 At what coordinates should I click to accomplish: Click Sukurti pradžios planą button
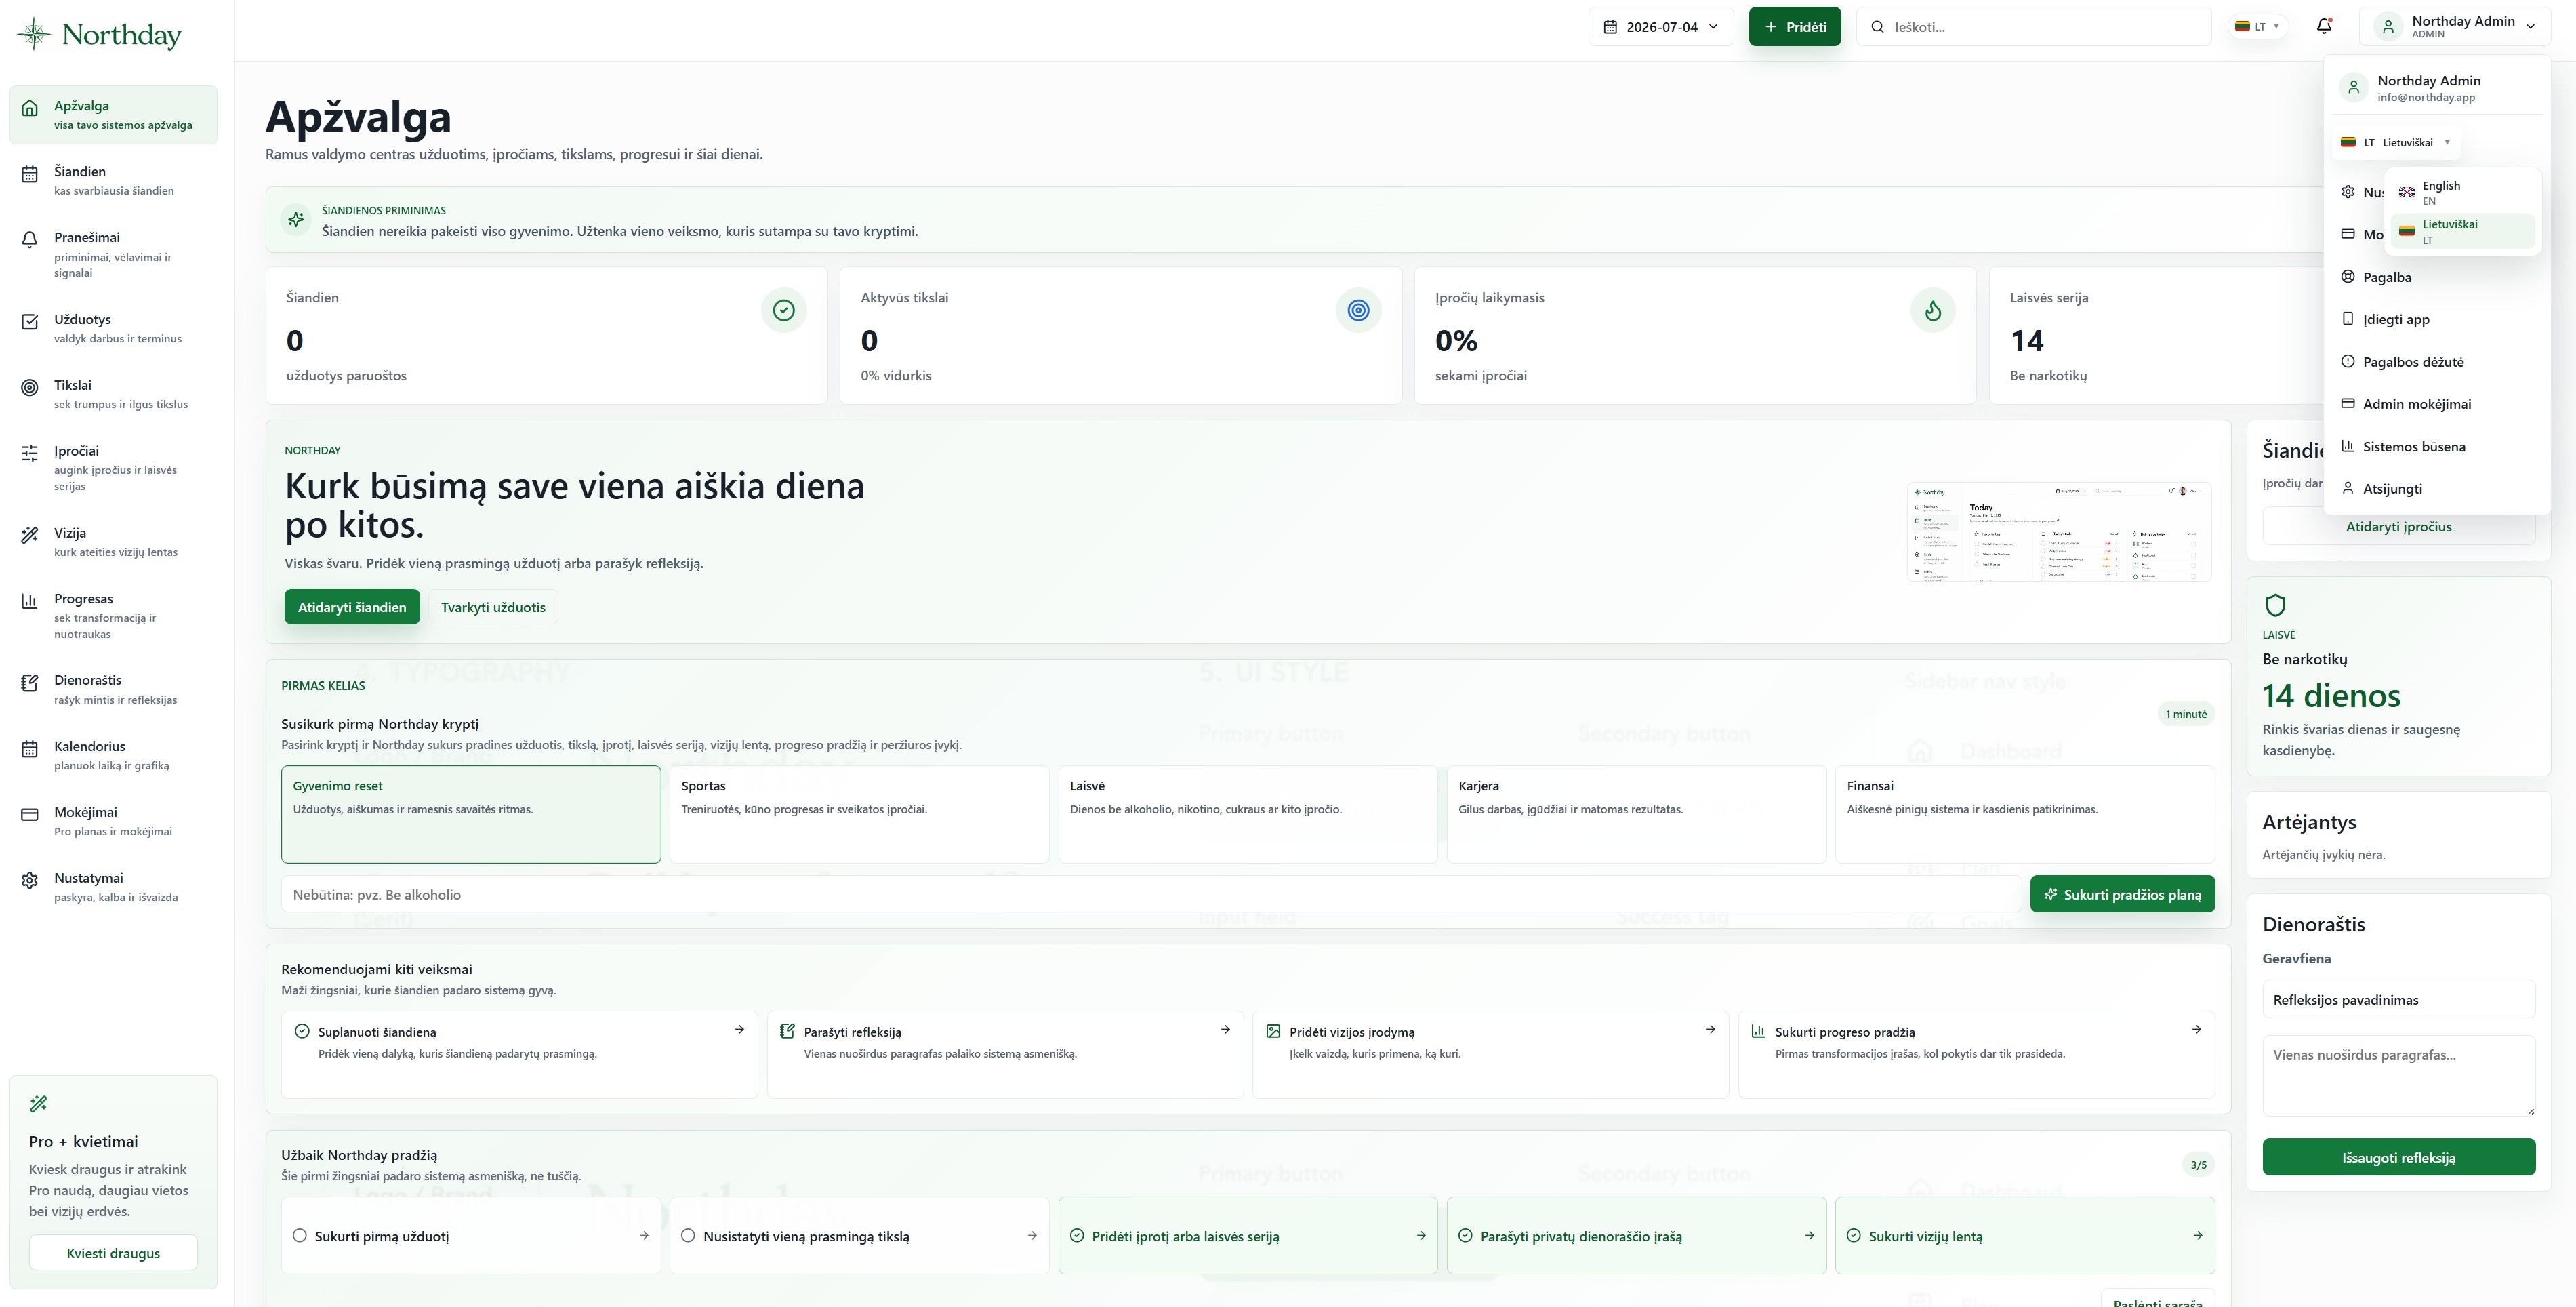2122,894
